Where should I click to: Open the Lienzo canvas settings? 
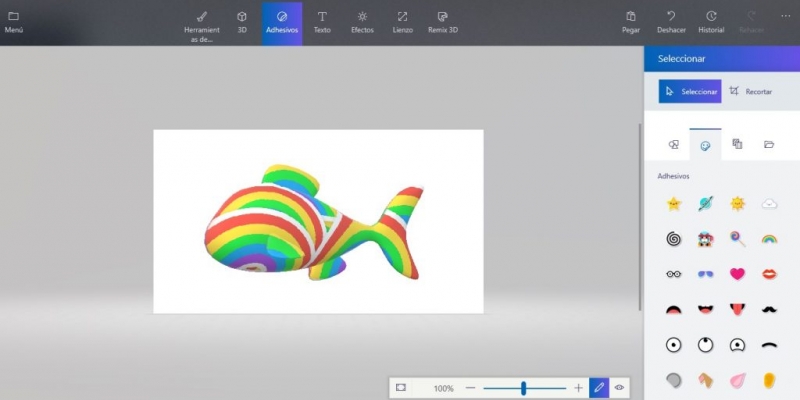(x=401, y=22)
